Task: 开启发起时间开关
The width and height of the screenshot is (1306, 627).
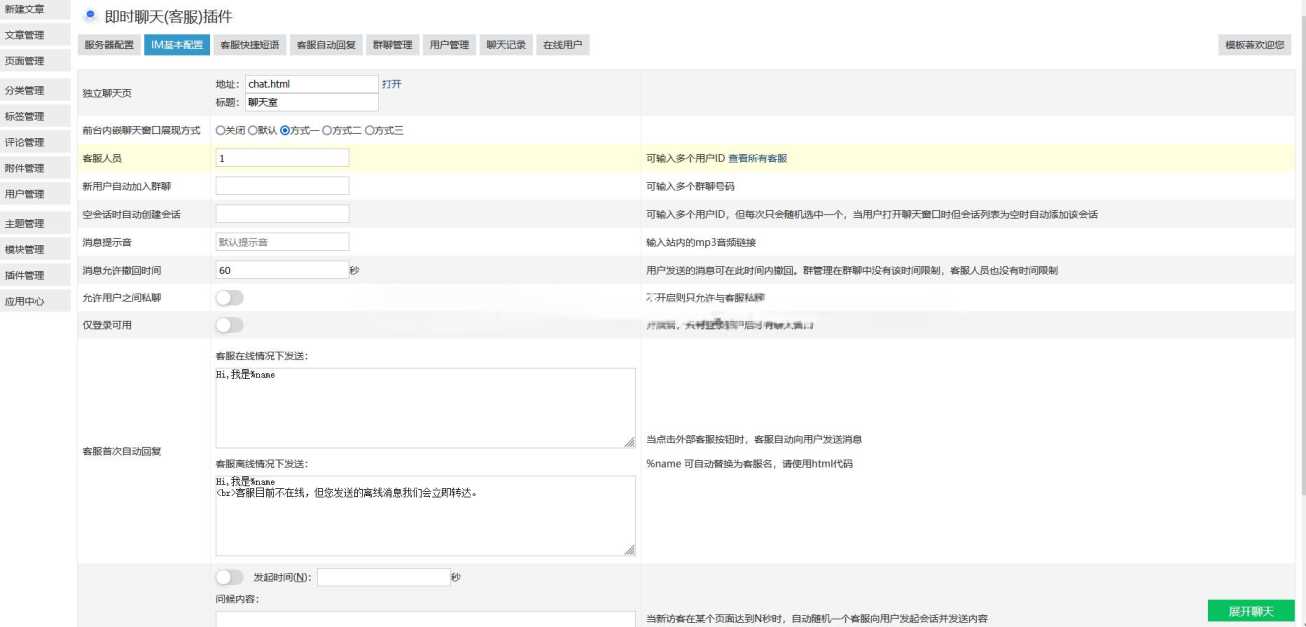Action: (231, 576)
